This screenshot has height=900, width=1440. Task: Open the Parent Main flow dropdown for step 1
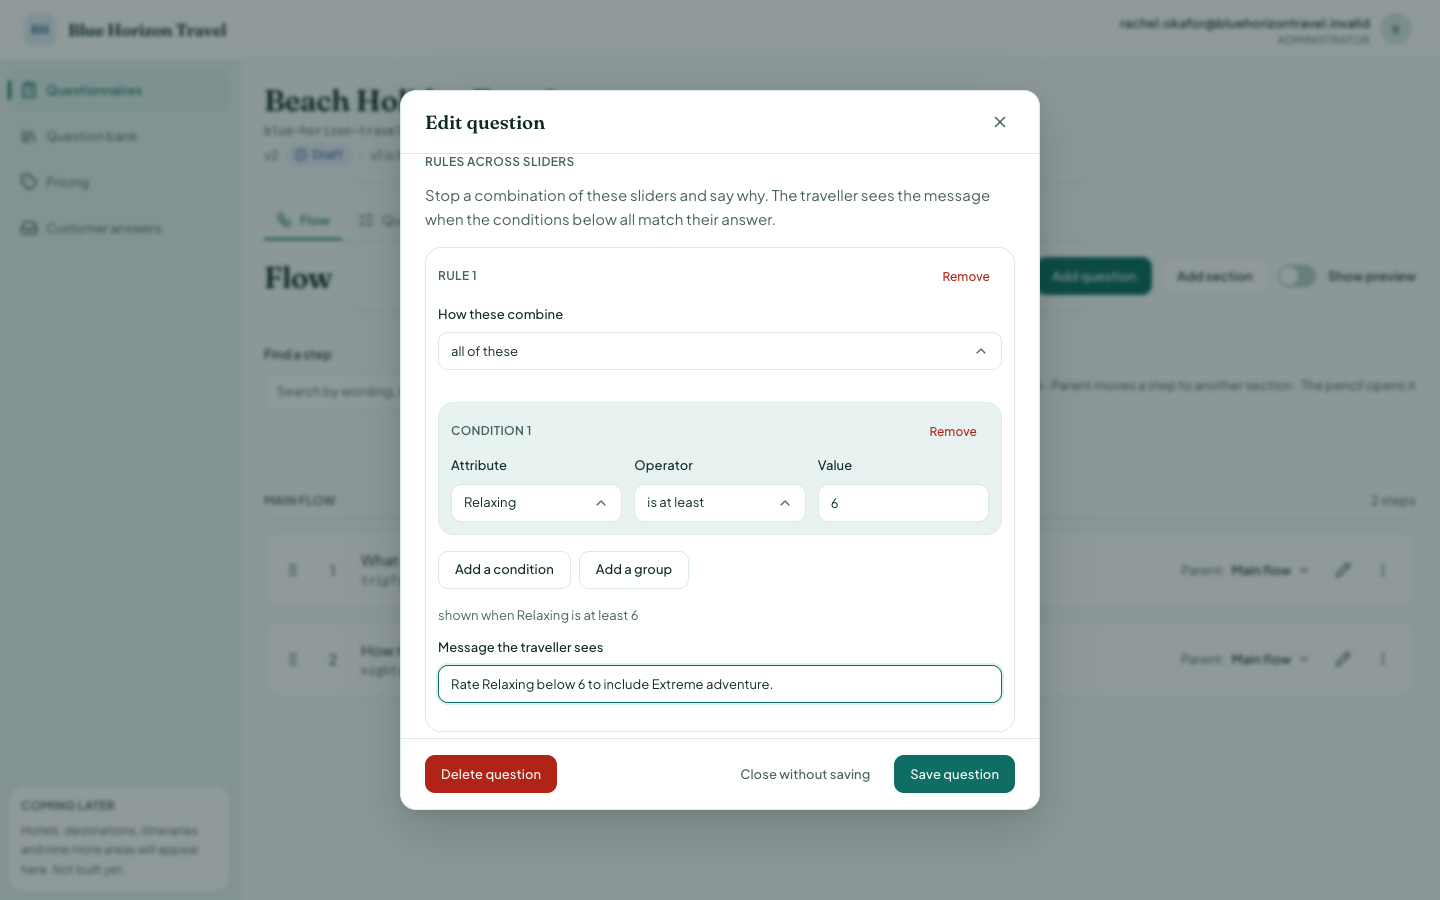(1270, 570)
